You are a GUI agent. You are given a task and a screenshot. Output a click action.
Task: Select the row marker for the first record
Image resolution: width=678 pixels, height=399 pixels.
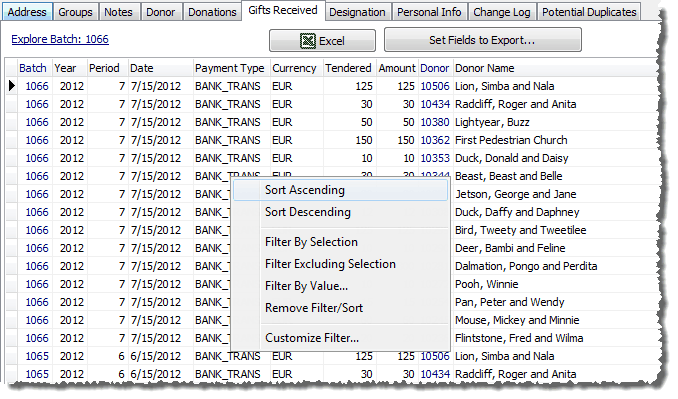[x=12, y=86]
